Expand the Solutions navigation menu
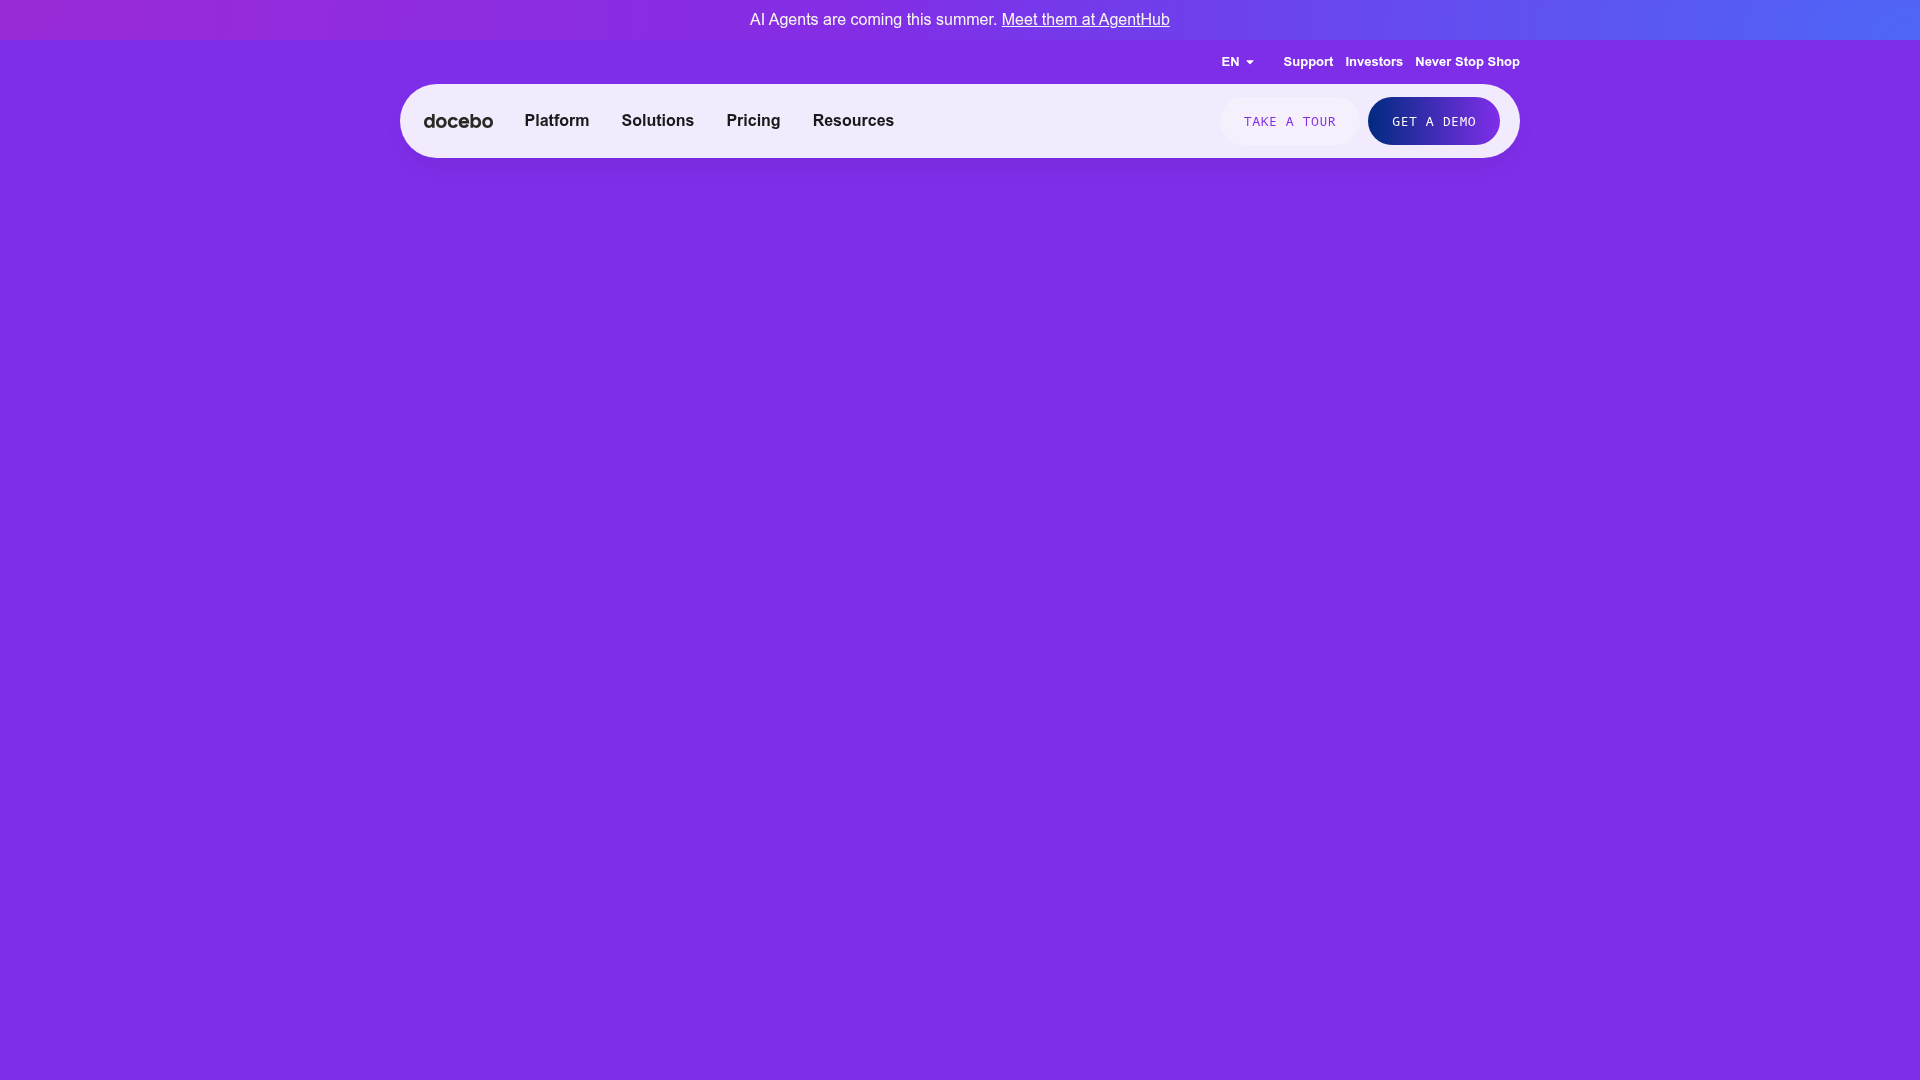The height and width of the screenshot is (1080, 1920). click(657, 121)
